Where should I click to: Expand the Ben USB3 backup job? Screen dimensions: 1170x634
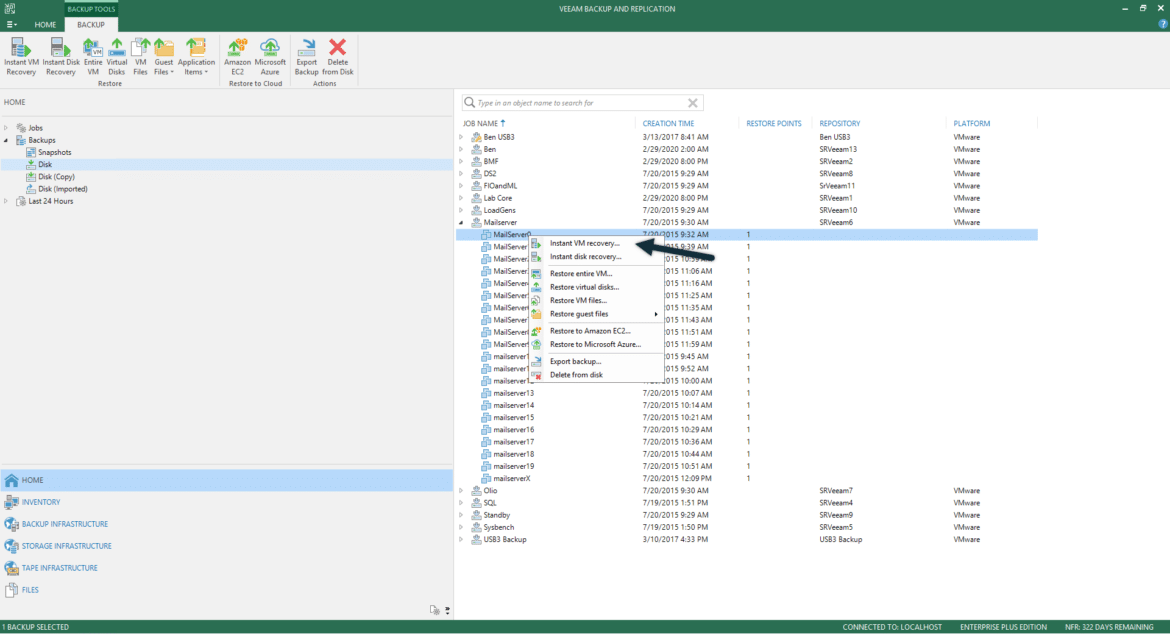tap(461, 137)
